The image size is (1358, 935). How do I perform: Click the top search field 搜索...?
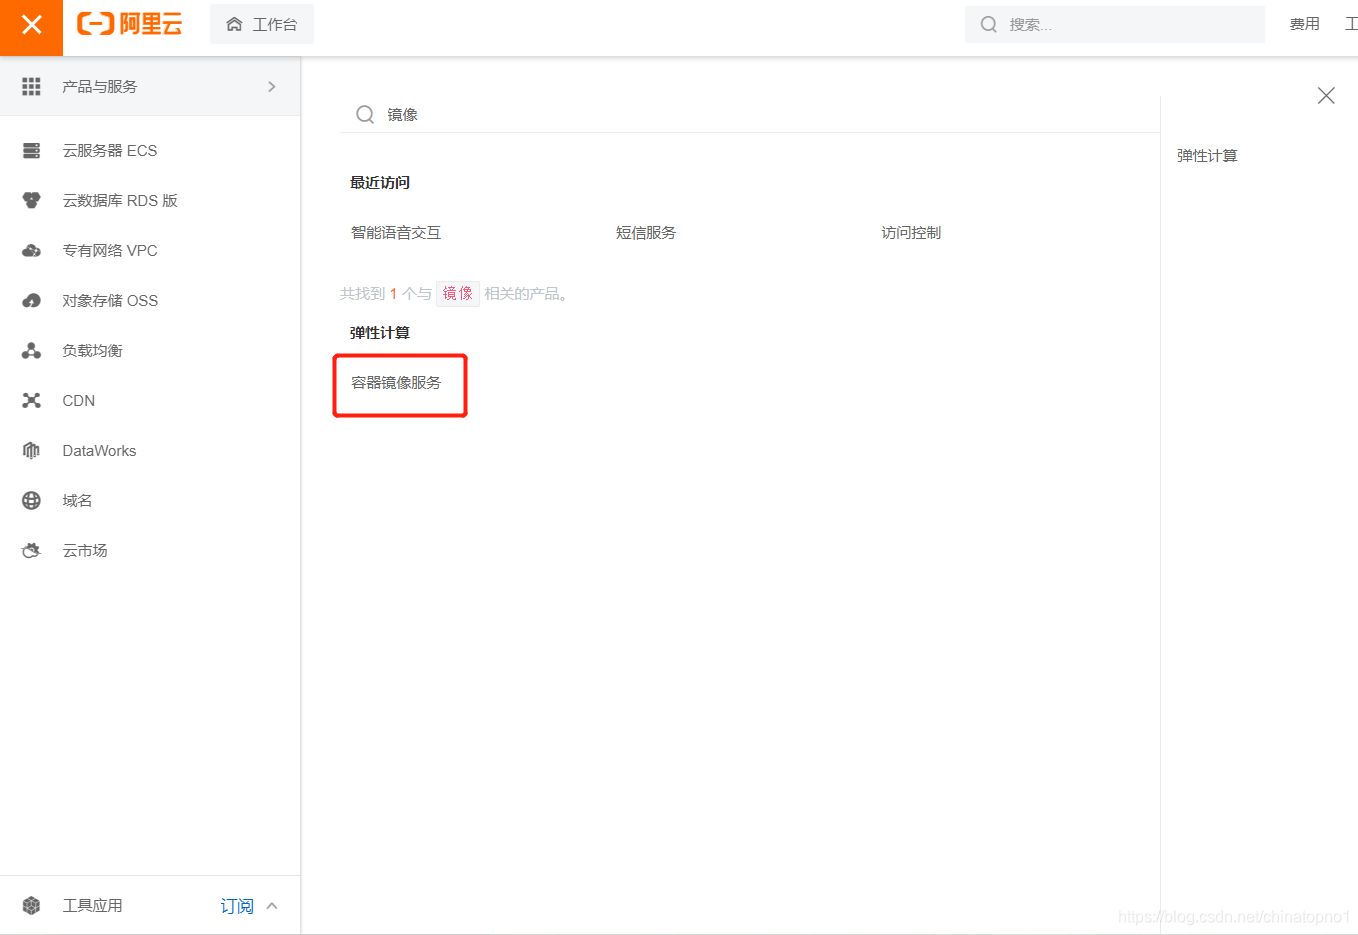click(1114, 24)
